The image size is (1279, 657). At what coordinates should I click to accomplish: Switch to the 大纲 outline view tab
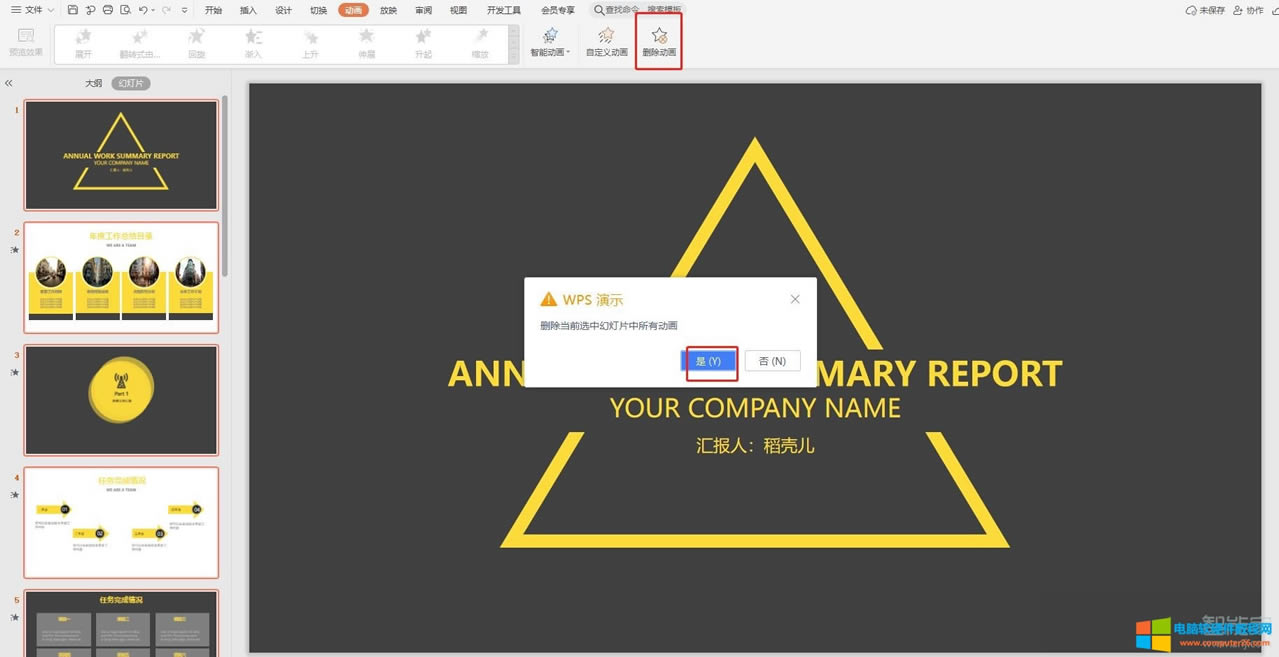click(x=93, y=84)
